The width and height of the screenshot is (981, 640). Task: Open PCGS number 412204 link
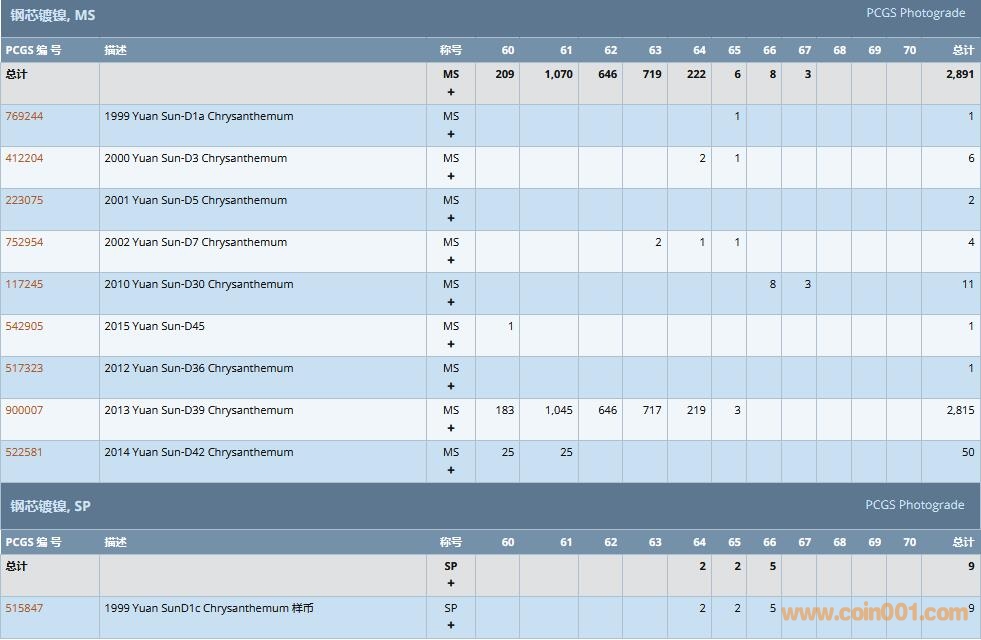[x=24, y=158]
